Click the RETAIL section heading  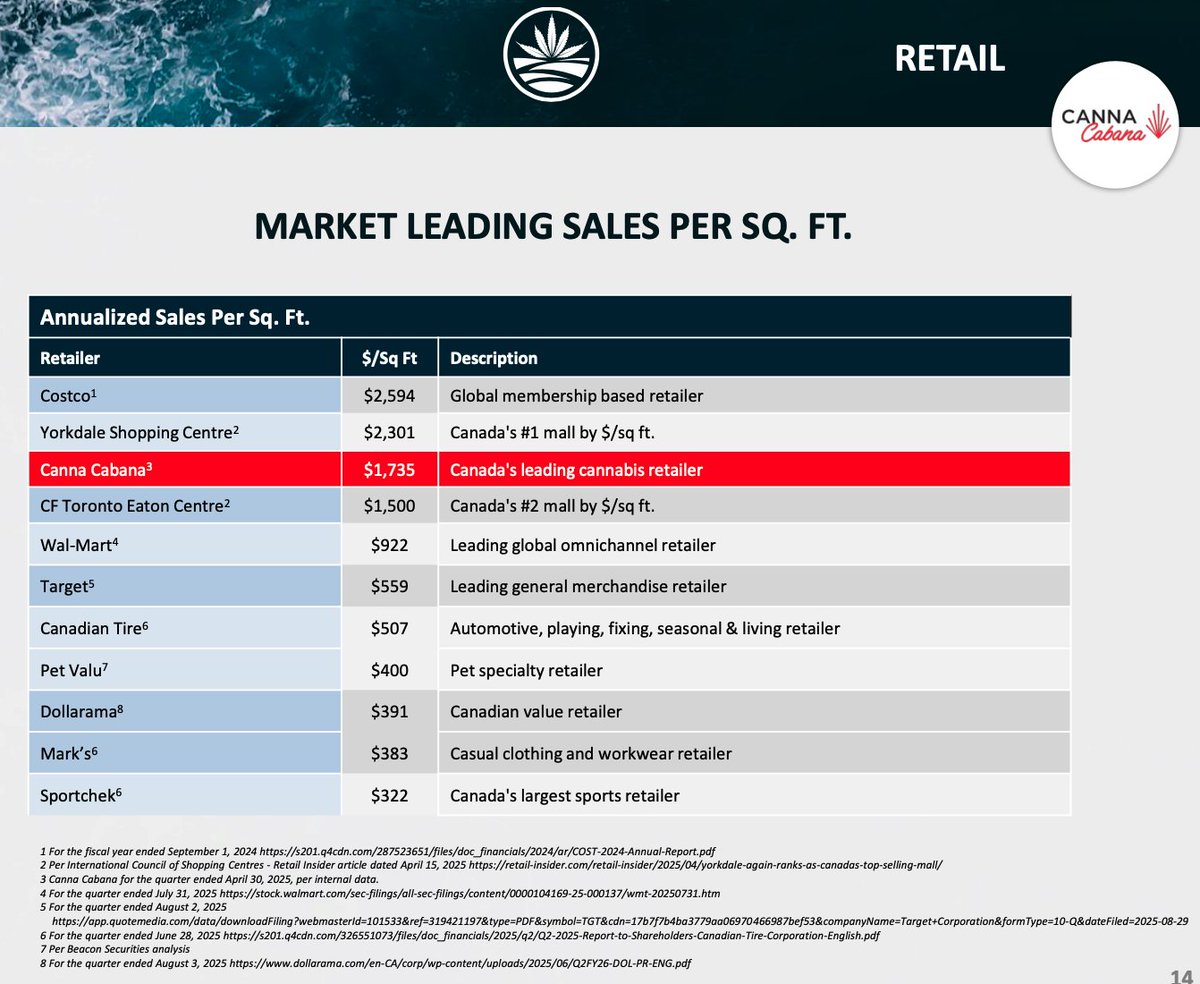(950, 58)
